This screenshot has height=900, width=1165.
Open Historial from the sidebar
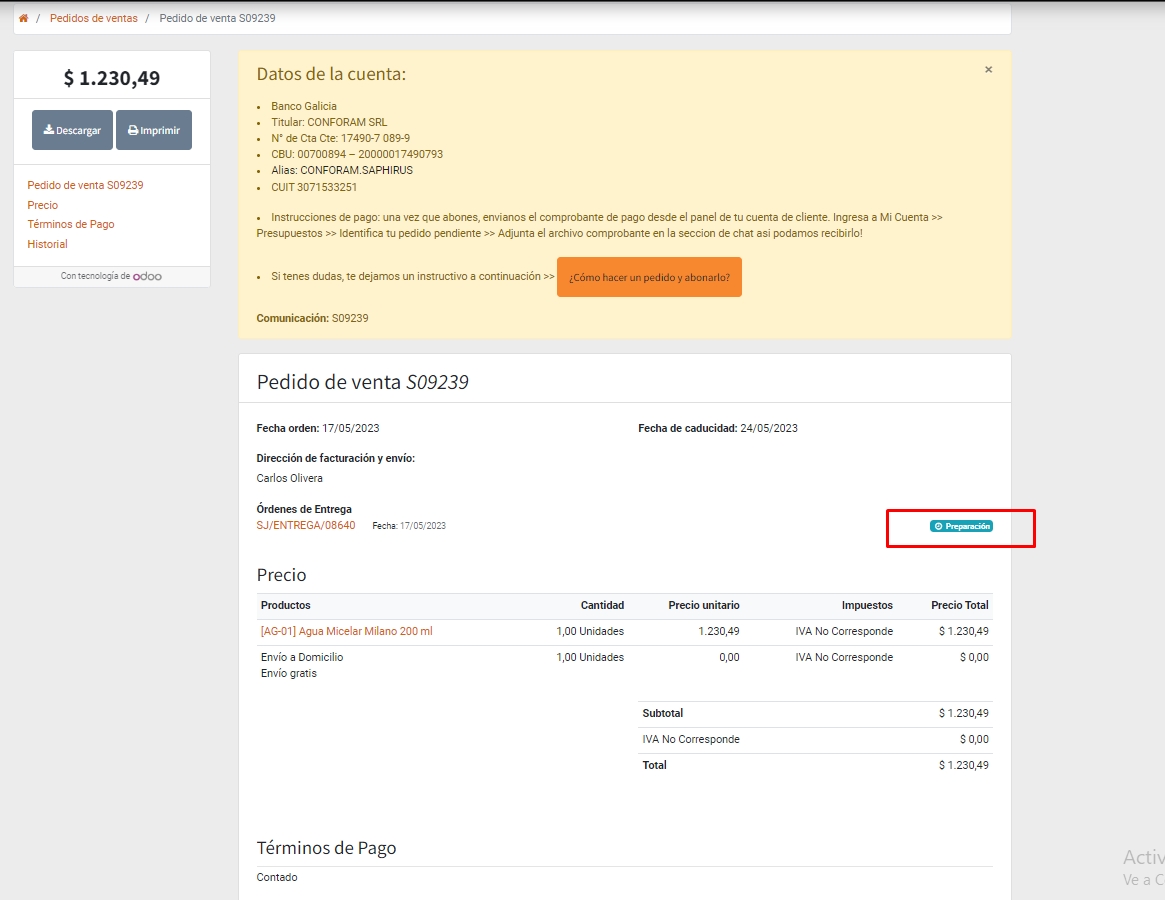[48, 244]
